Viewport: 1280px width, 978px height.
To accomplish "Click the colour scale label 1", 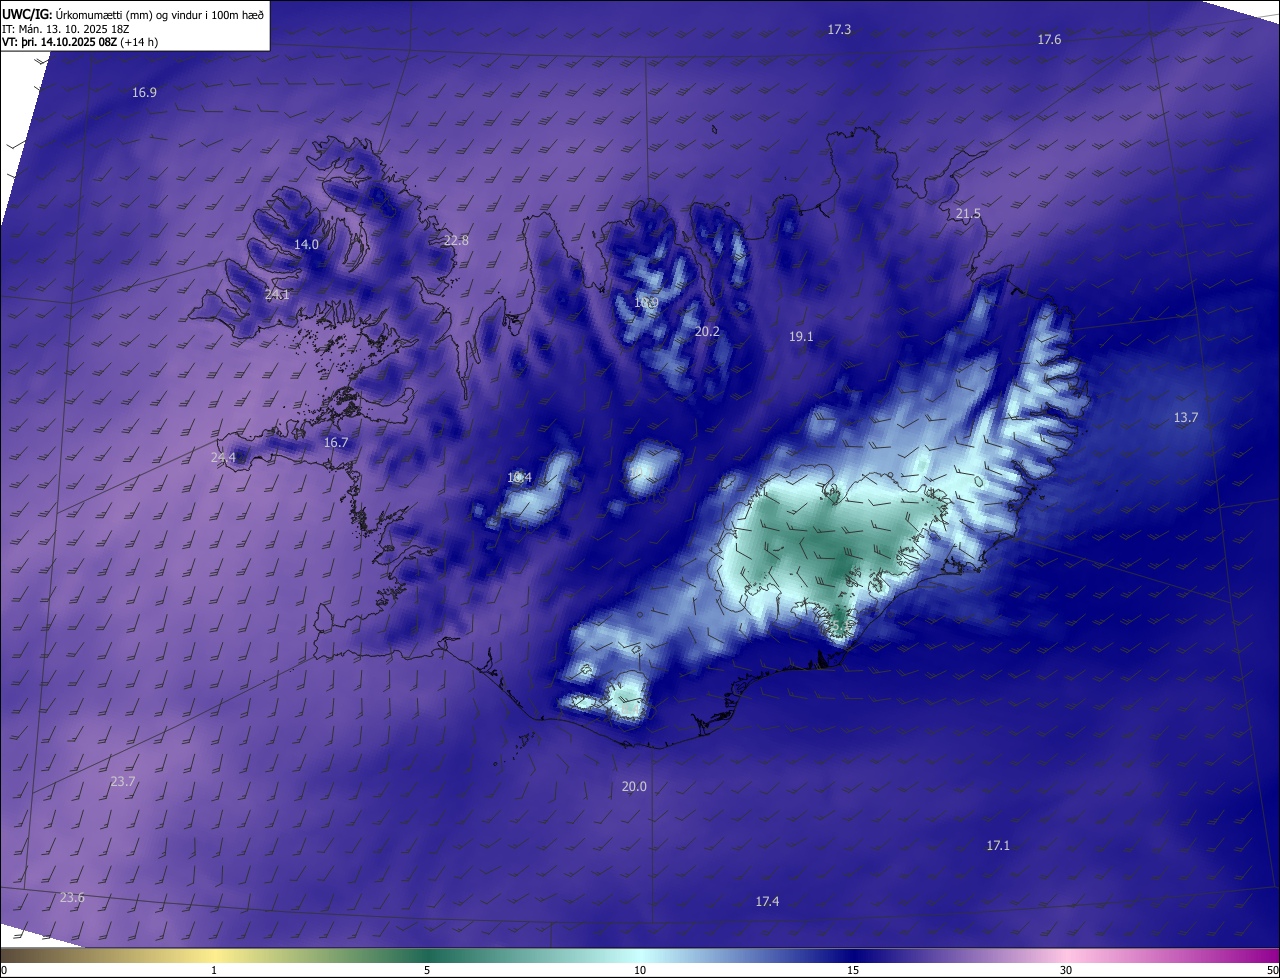I will 214,970.
